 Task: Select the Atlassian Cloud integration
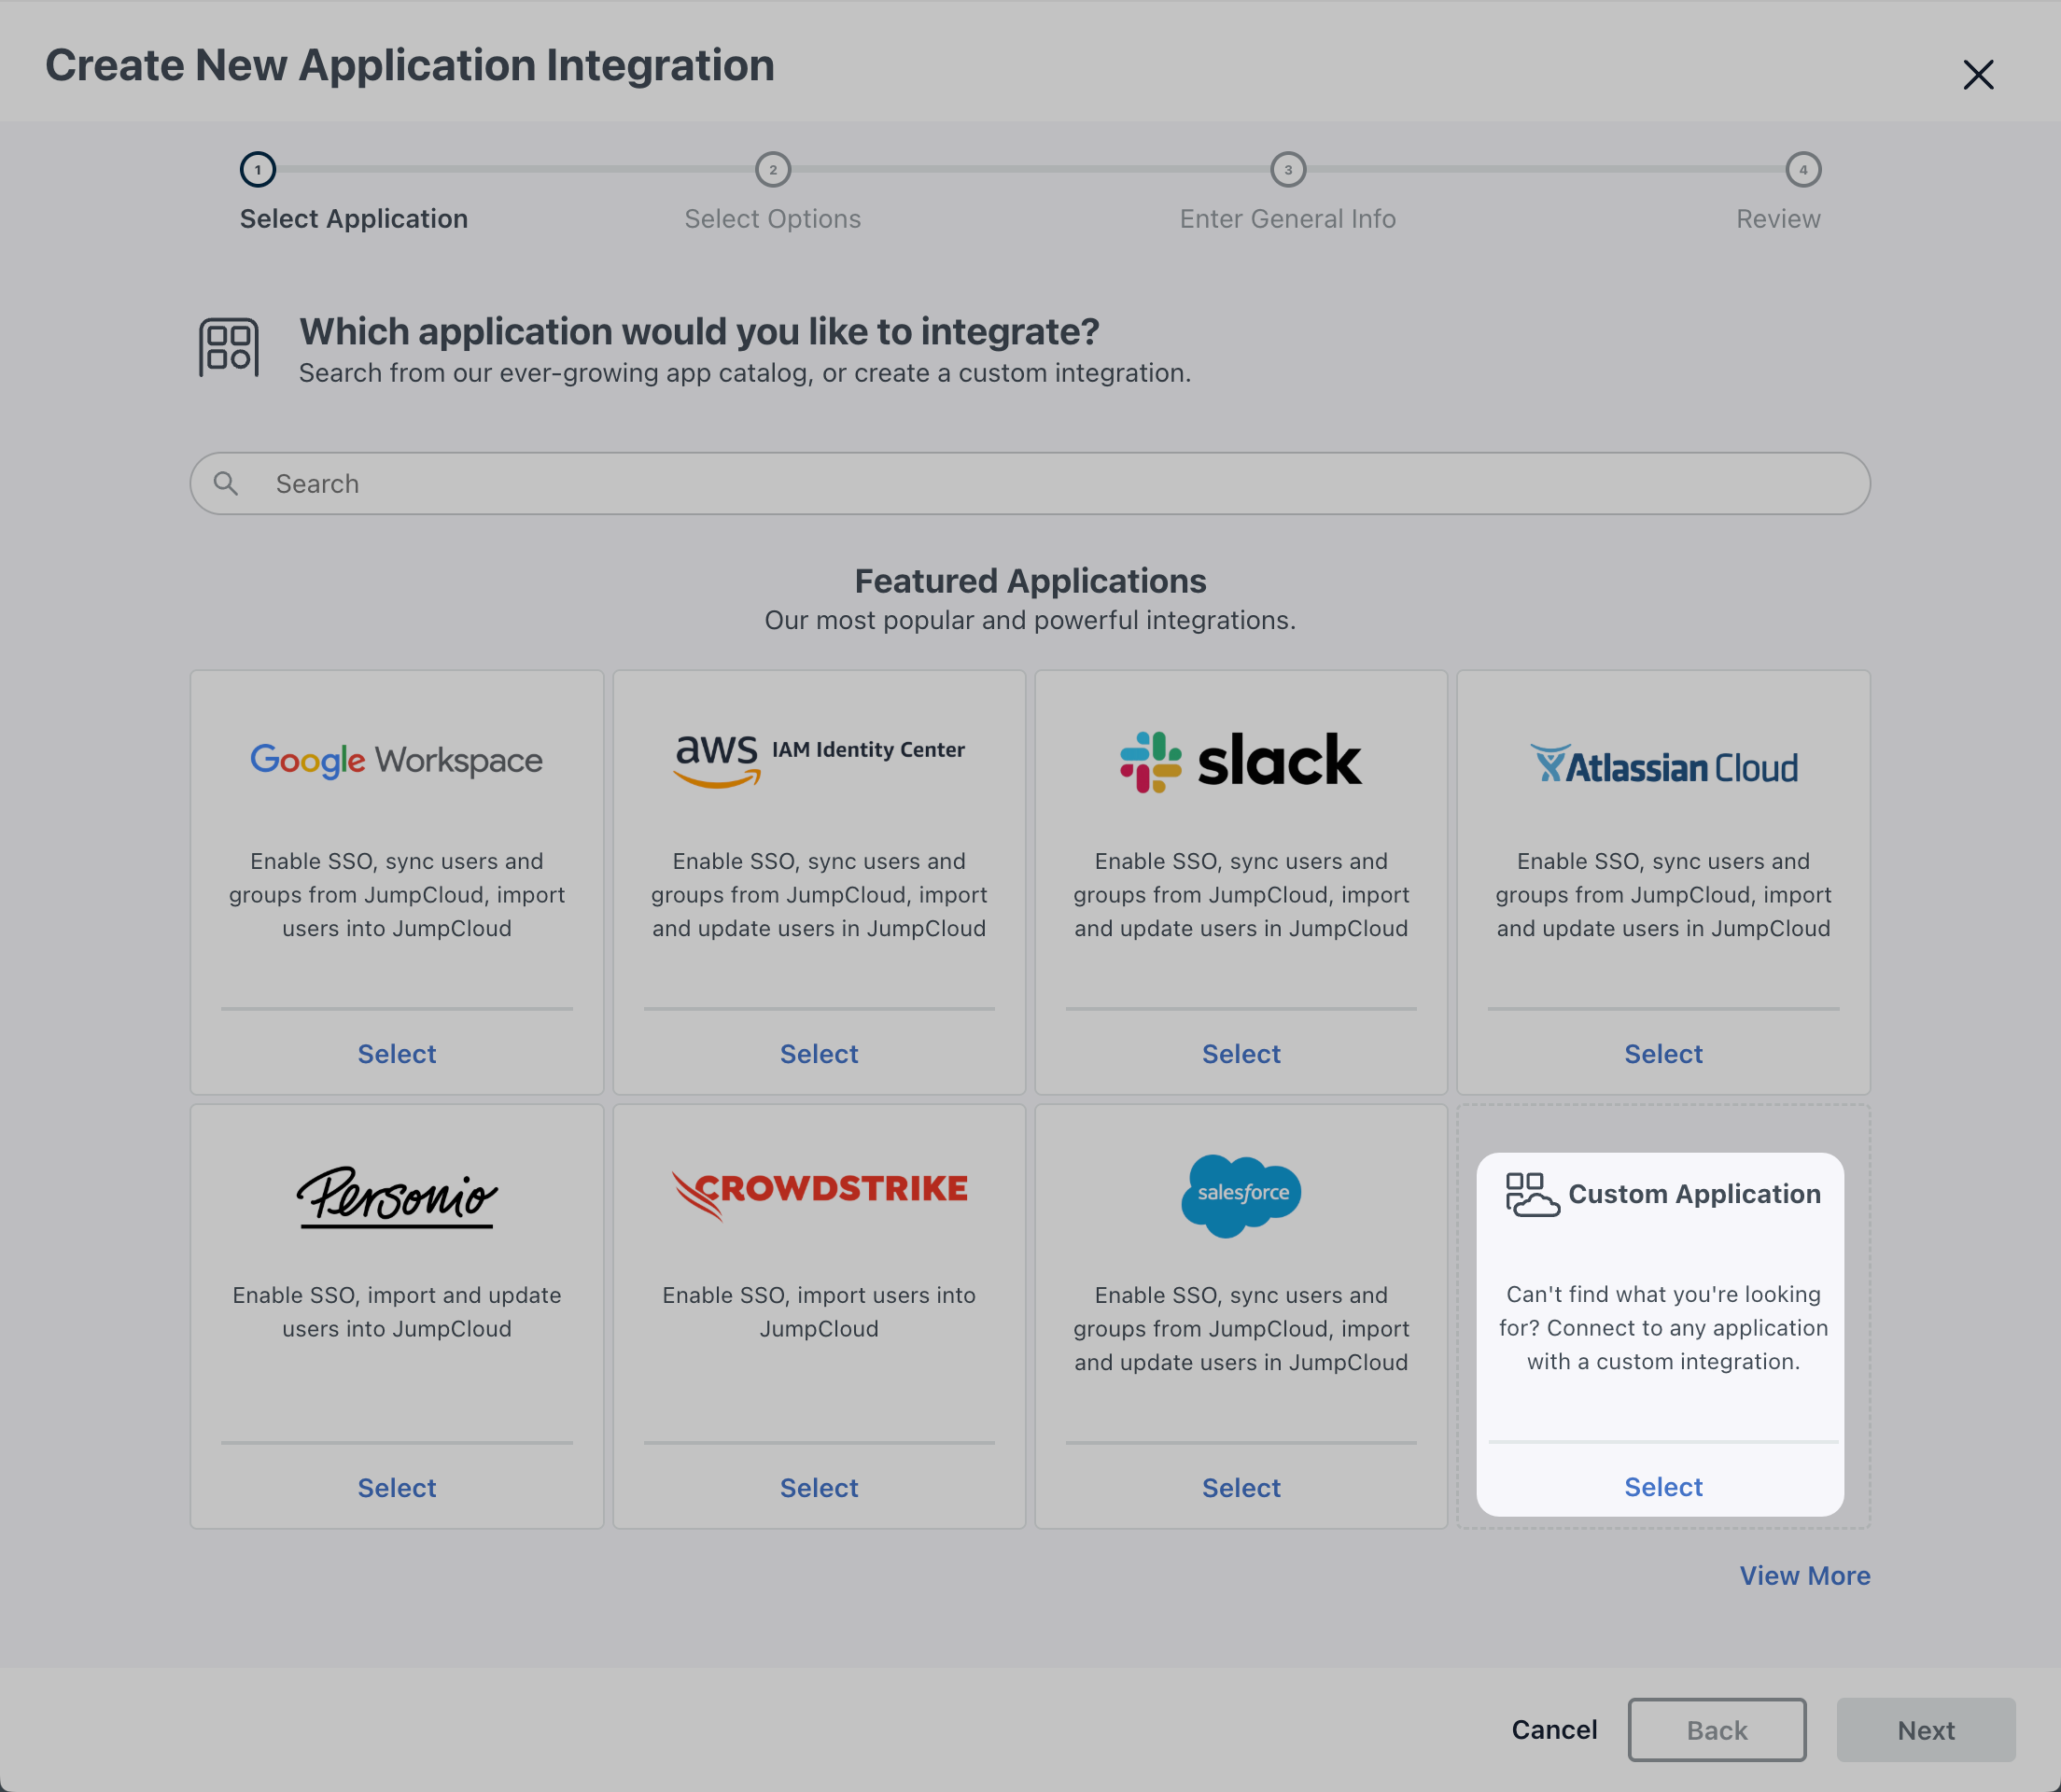(1663, 1054)
